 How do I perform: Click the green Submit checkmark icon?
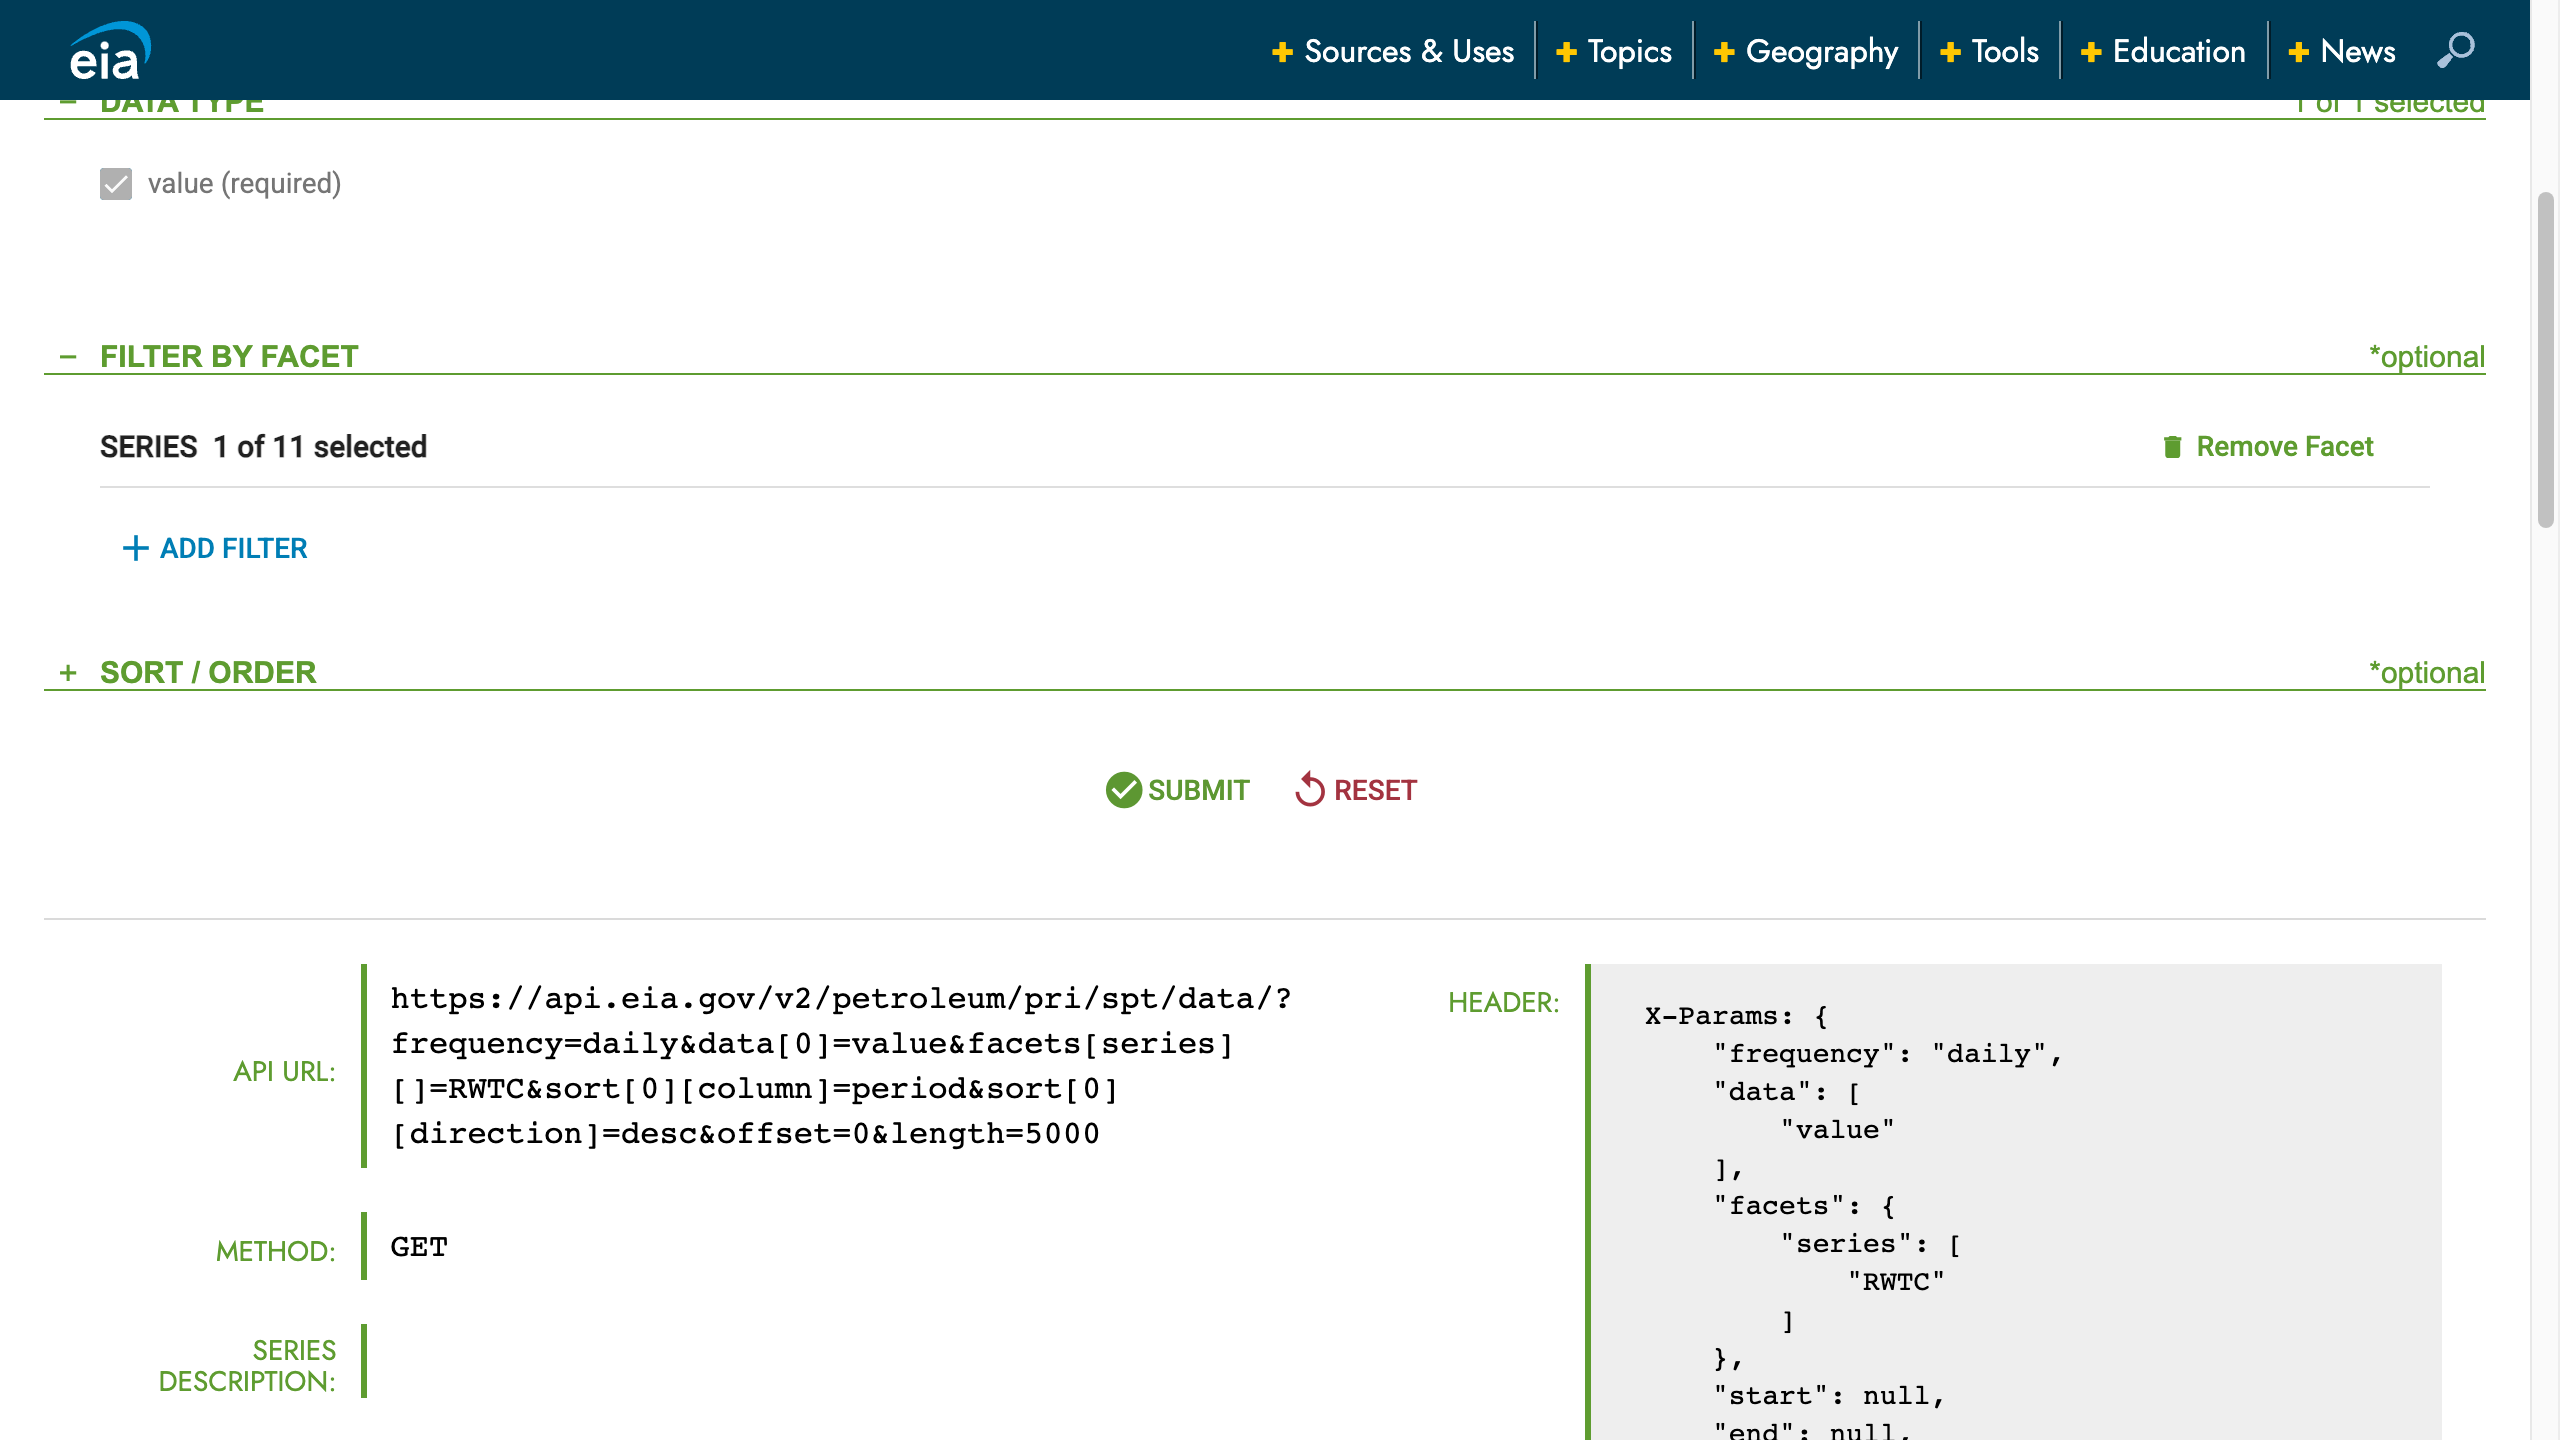pos(1123,790)
